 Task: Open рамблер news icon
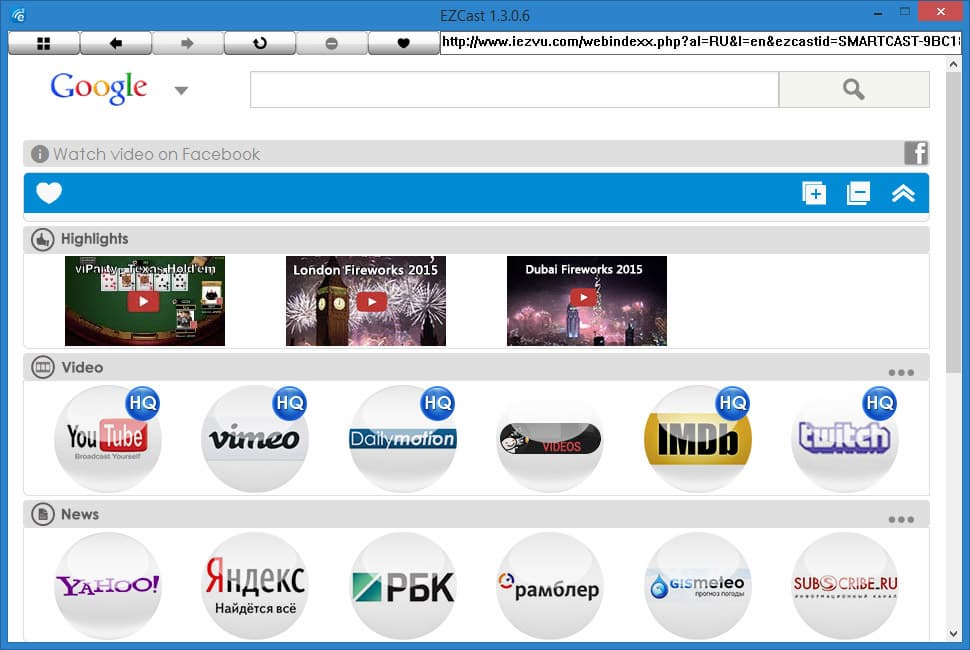point(550,586)
